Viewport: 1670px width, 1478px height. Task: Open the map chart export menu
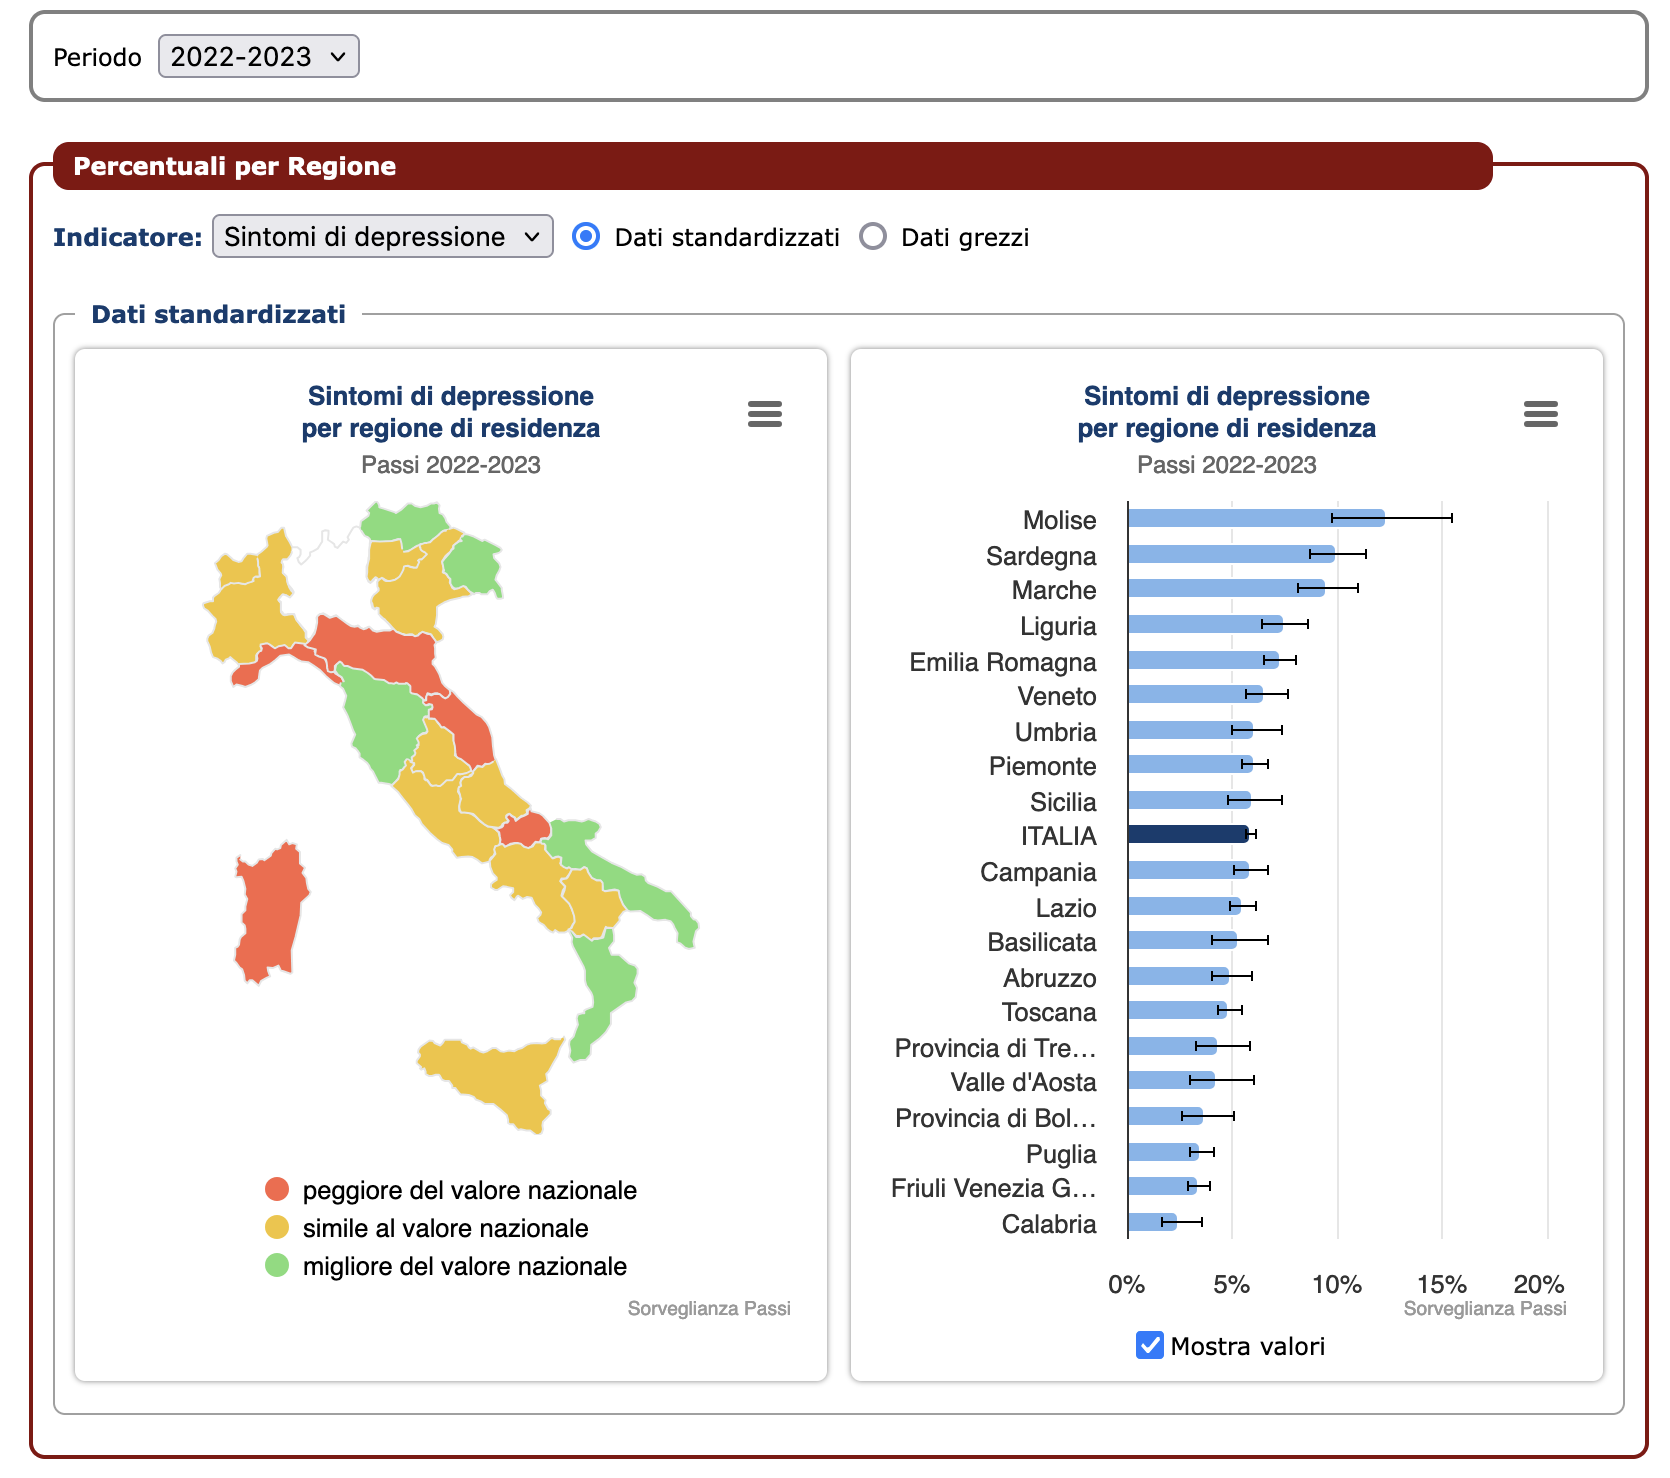click(765, 414)
